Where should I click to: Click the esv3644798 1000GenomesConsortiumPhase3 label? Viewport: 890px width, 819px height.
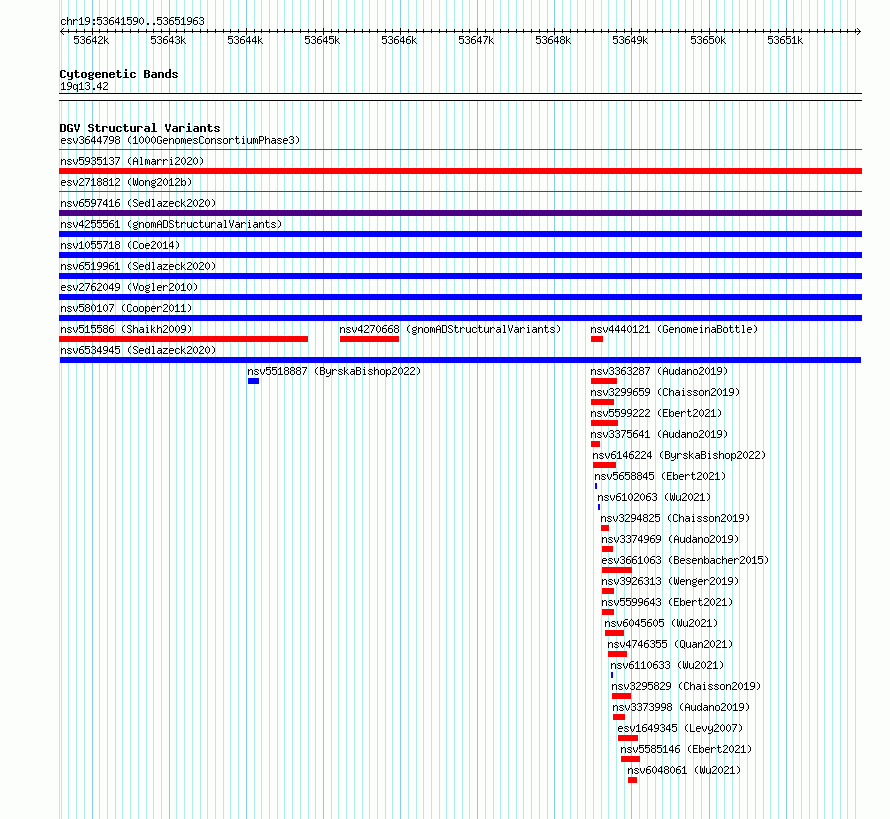click(x=180, y=140)
